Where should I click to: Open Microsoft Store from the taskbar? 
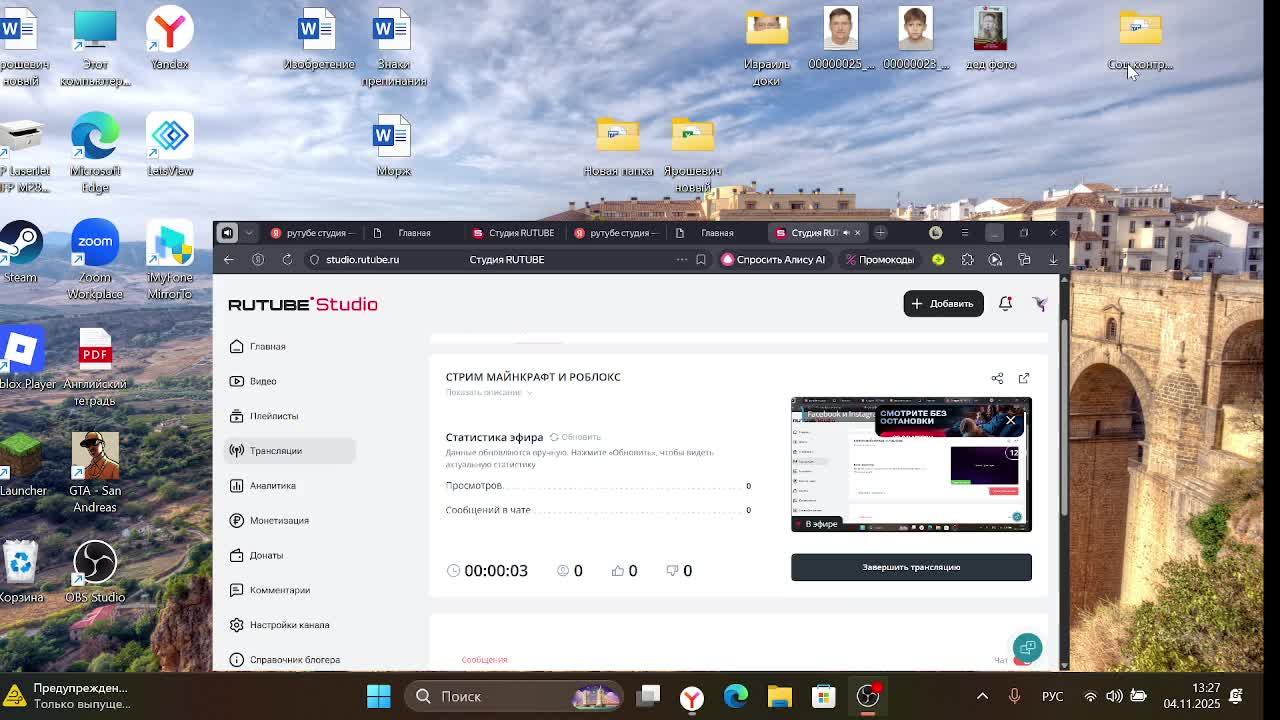(824, 696)
